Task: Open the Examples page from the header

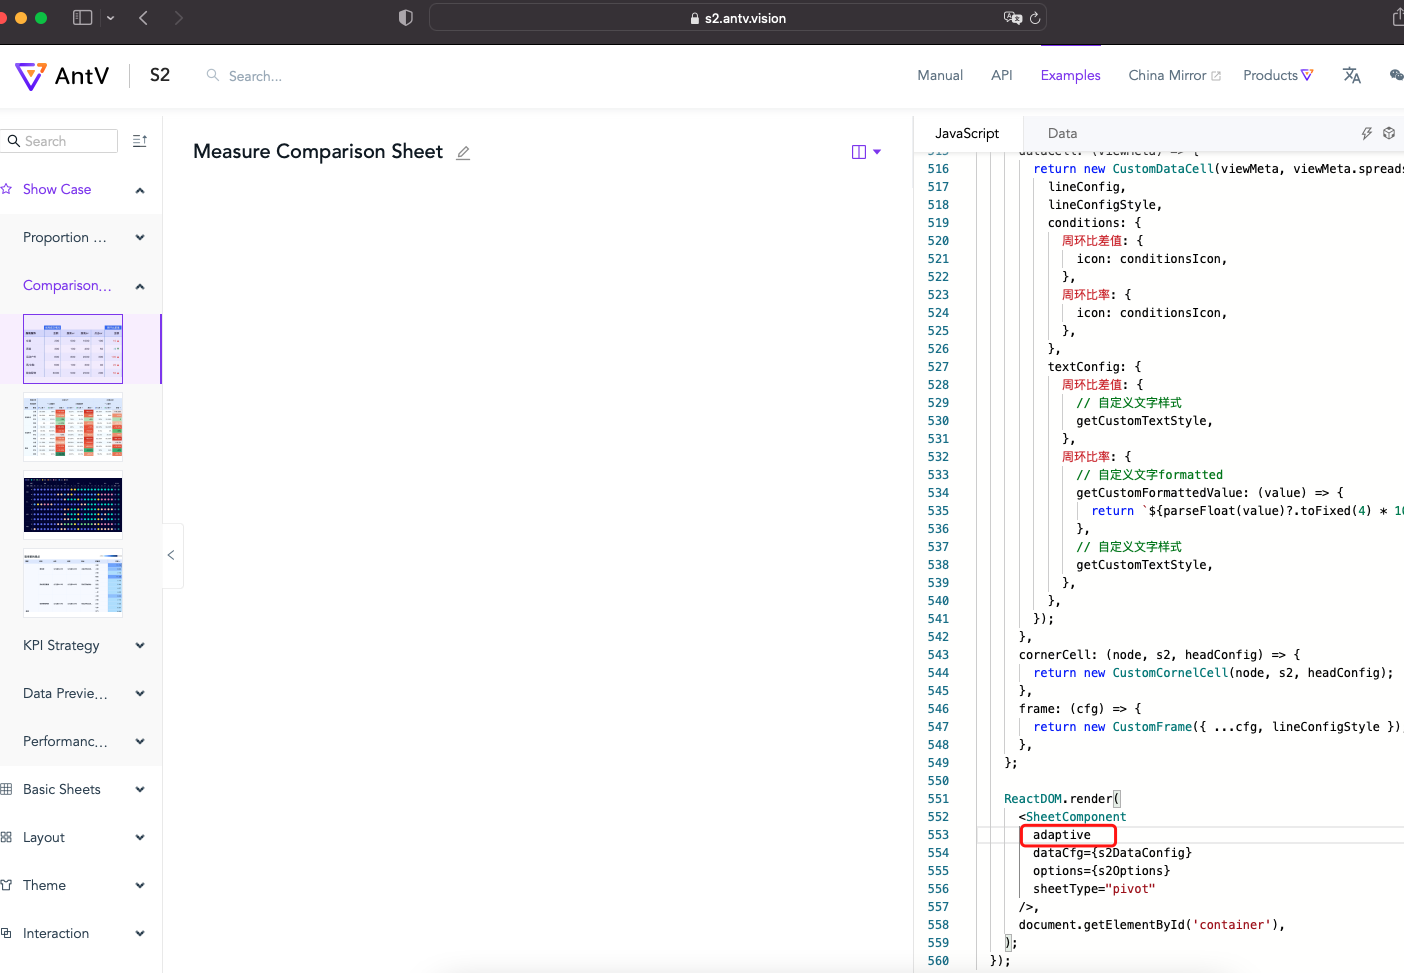Action: (x=1070, y=75)
